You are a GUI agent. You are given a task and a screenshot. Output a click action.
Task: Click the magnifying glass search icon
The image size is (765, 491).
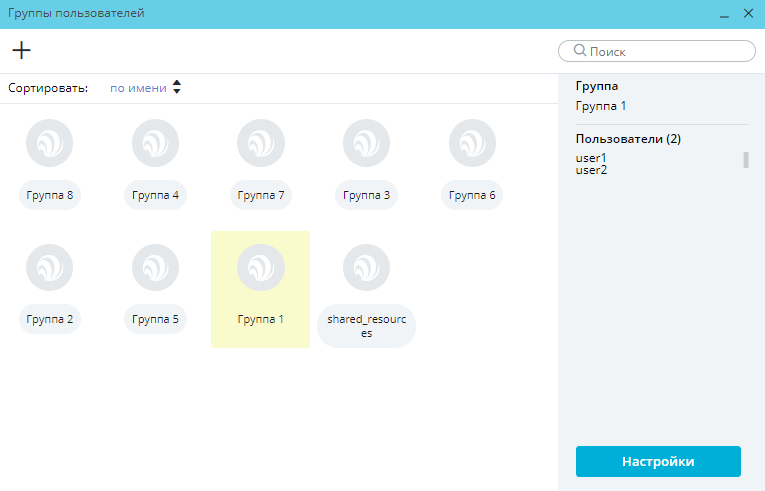(579, 51)
